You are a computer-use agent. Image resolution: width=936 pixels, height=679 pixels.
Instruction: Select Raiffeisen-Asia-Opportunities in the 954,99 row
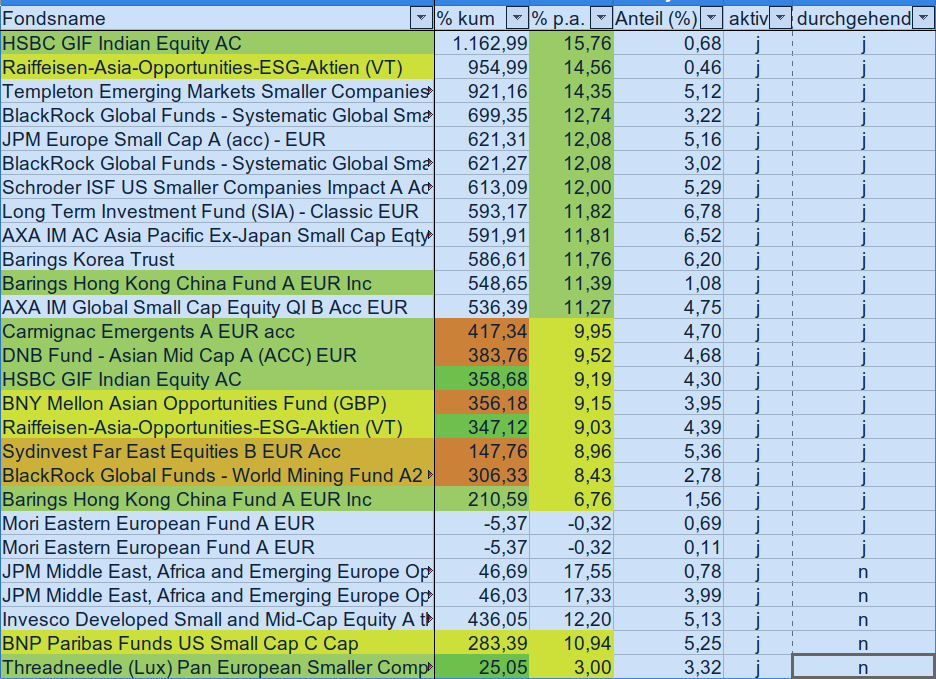click(217, 67)
